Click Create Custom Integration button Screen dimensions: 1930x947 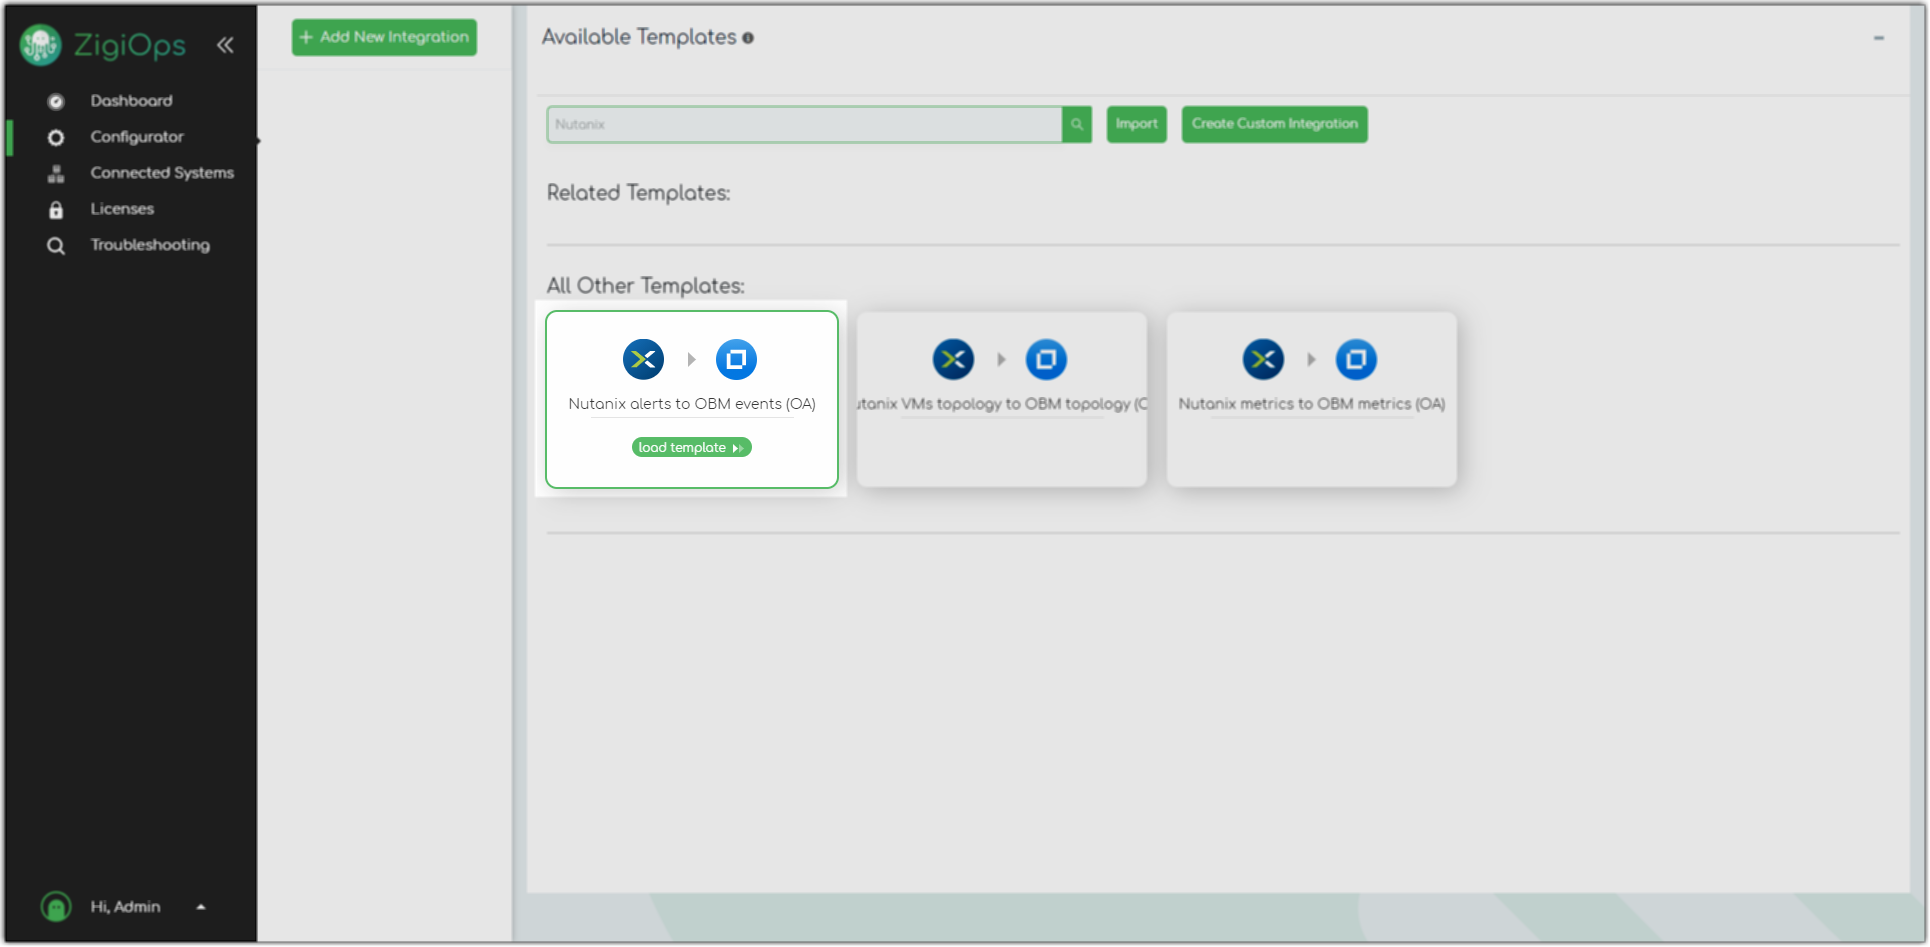point(1275,124)
